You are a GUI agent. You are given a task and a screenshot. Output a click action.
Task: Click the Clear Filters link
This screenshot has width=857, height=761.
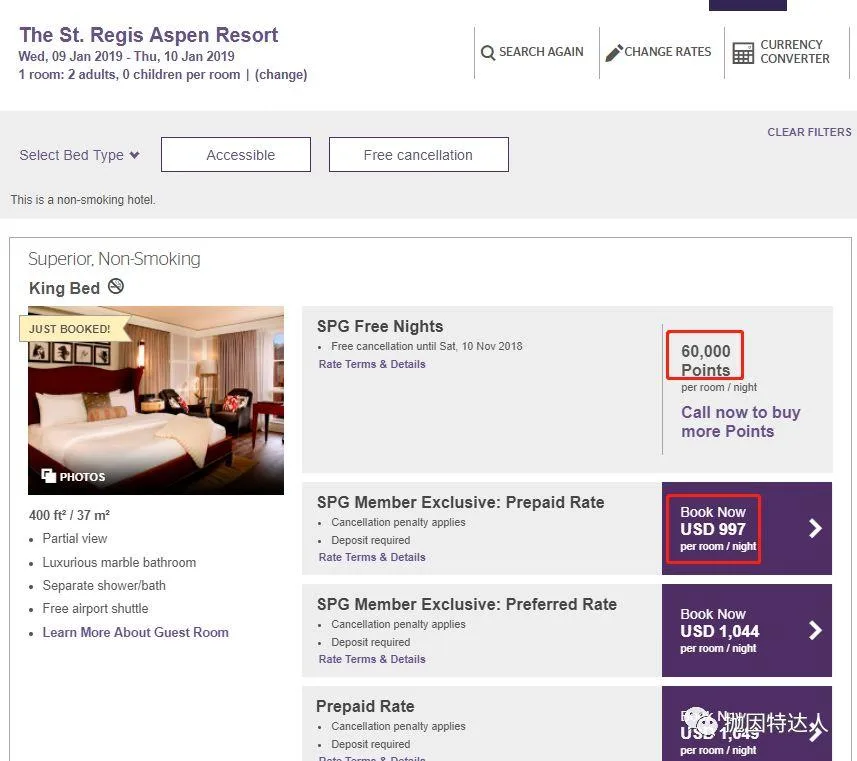coord(809,132)
